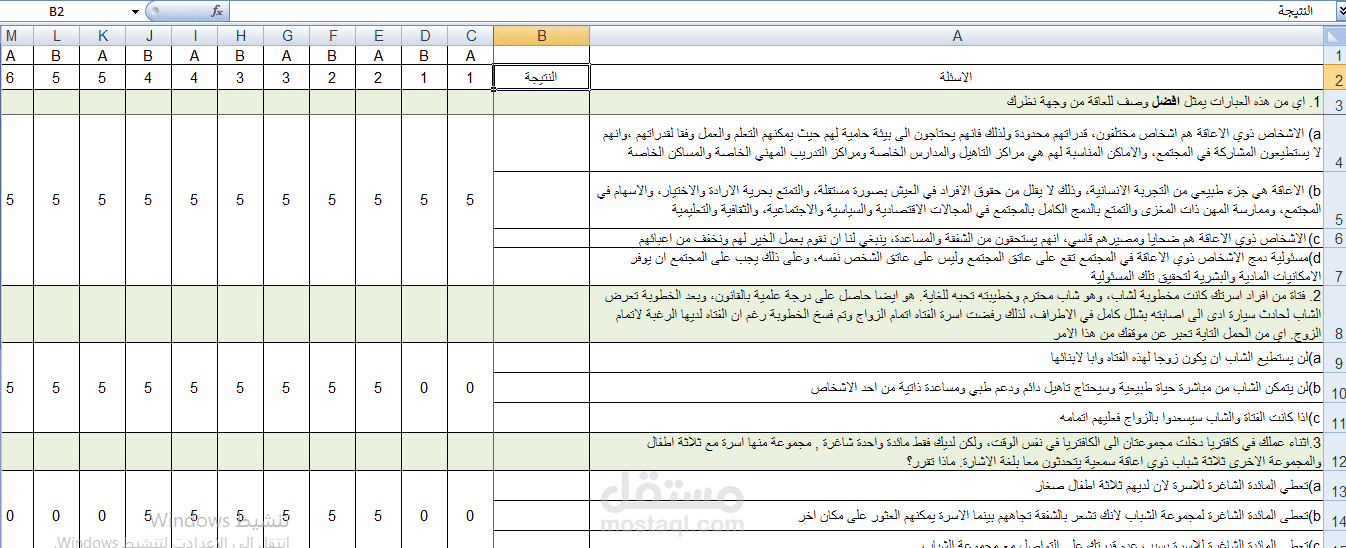The image size is (1346, 548).
Task: Select column L header
Action: pyautogui.click(x=56, y=36)
